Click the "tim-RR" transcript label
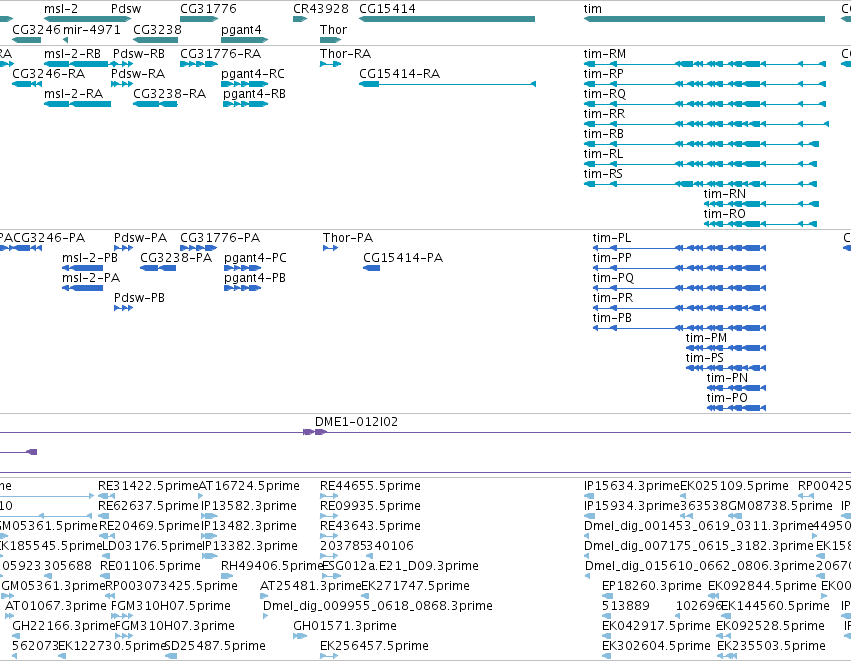 point(604,113)
